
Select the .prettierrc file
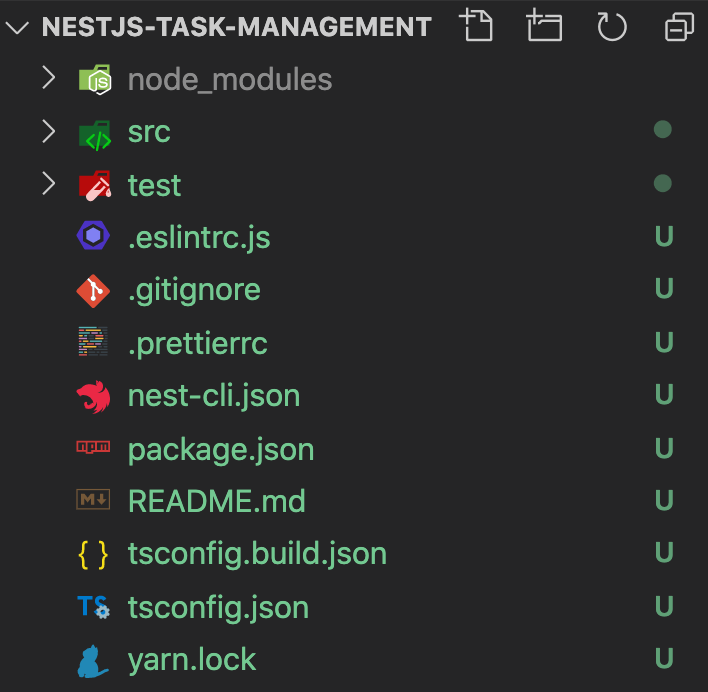198,343
